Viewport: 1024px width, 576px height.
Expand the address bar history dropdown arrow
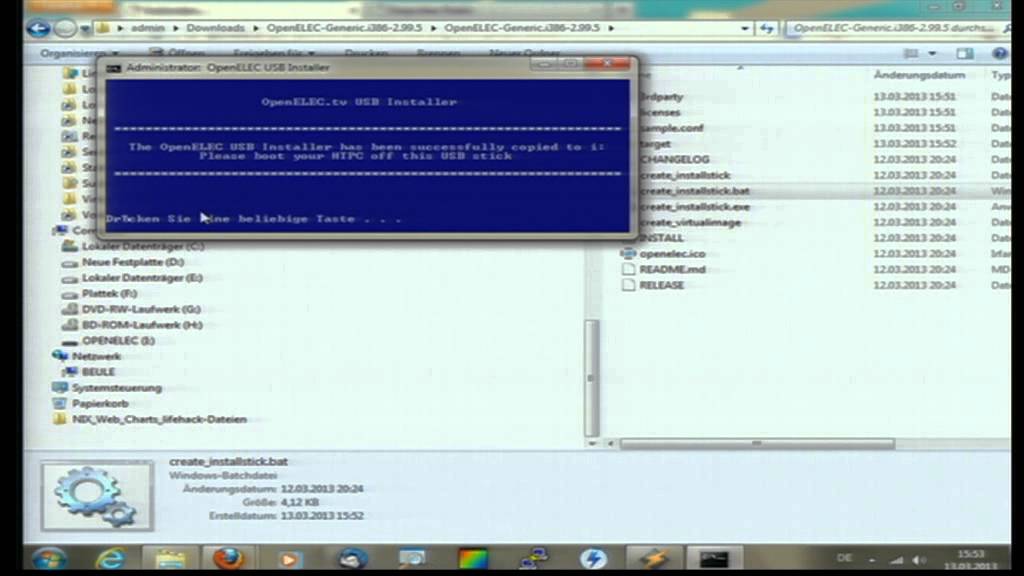click(x=745, y=28)
